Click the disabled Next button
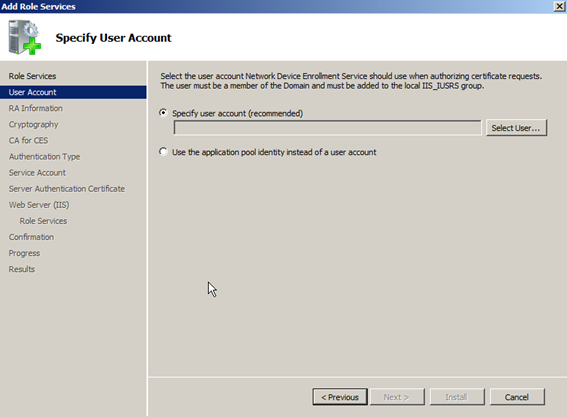Screen dimensions: 567x417 pos(397,397)
